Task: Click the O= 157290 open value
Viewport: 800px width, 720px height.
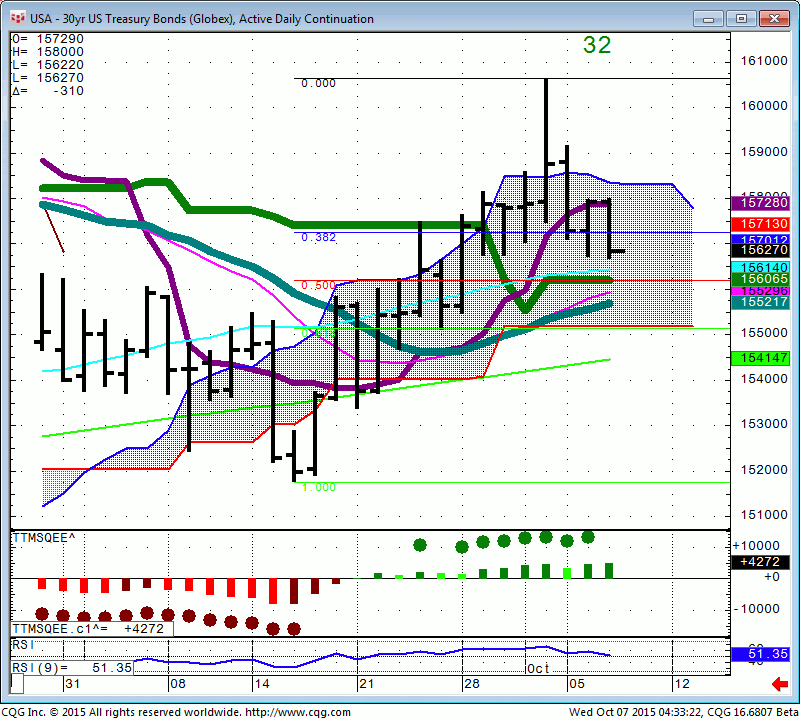Action: [x=47, y=39]
